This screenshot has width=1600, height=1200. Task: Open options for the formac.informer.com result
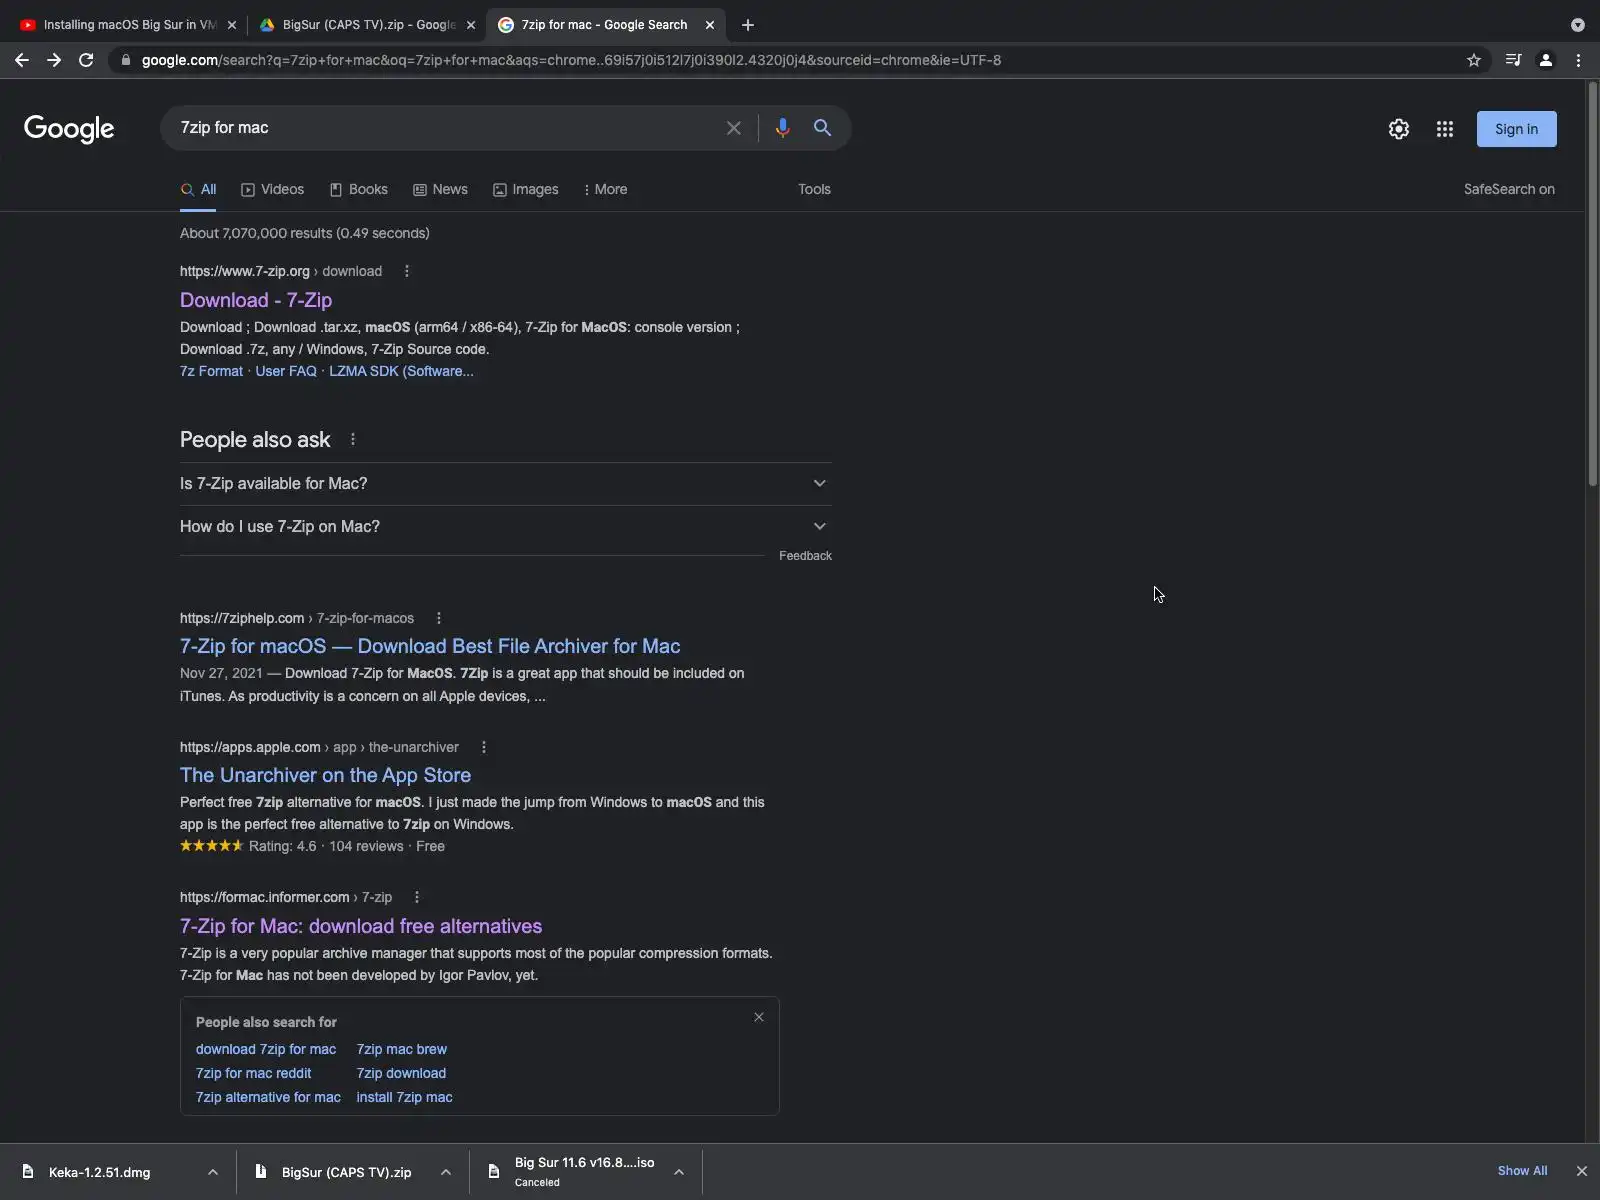click(x=417, y=897)
